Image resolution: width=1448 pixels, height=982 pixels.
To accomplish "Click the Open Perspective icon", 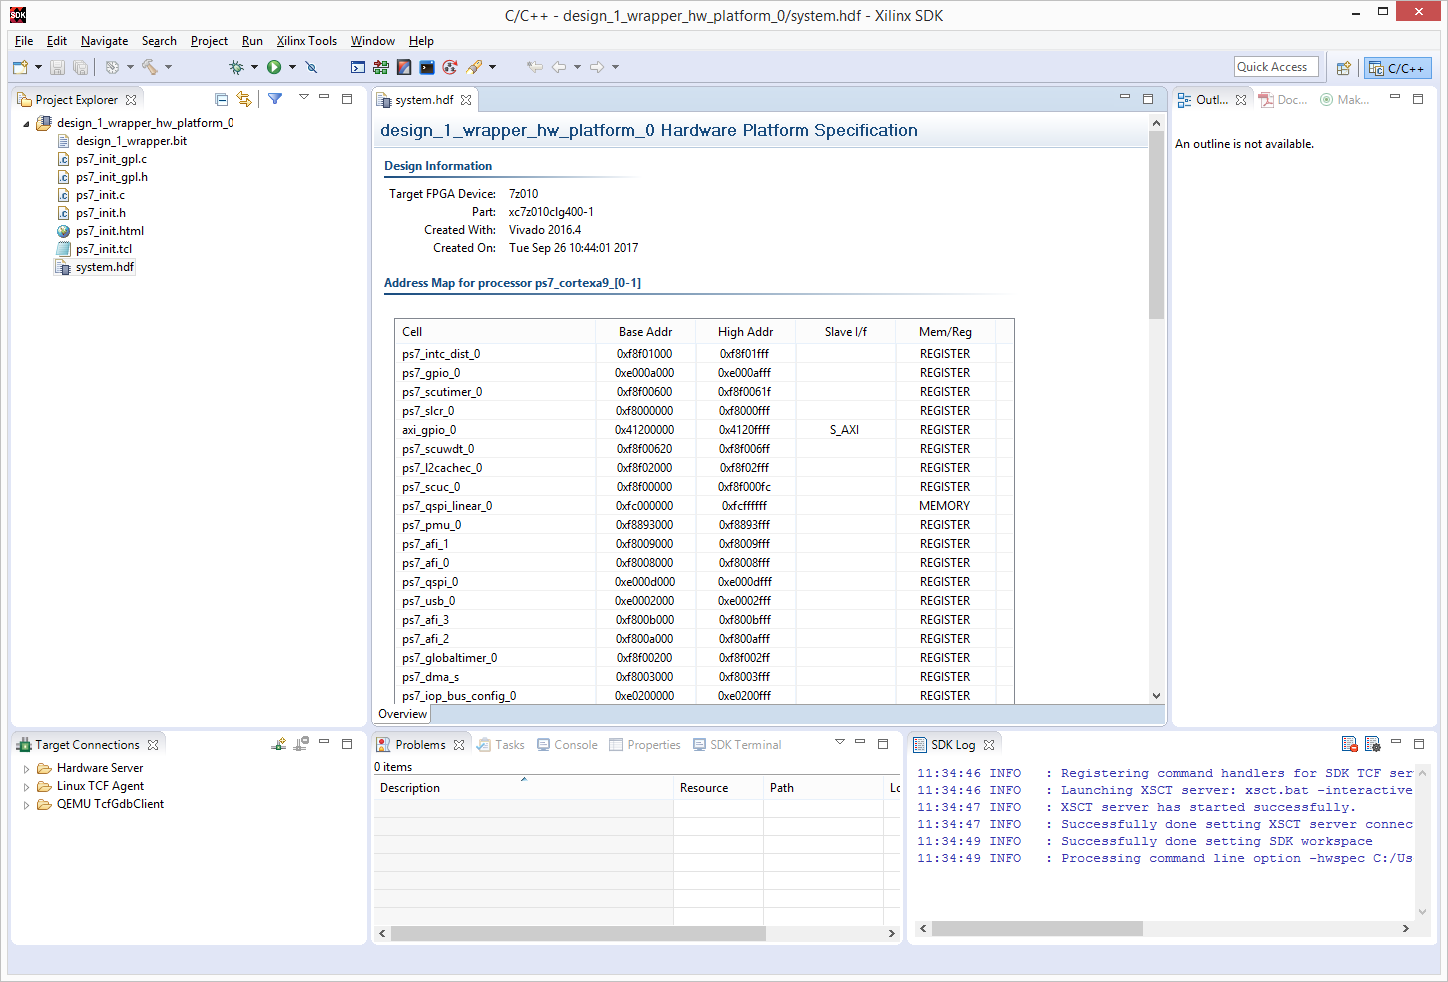I will pyautogui.click(x=1344, y=68).
